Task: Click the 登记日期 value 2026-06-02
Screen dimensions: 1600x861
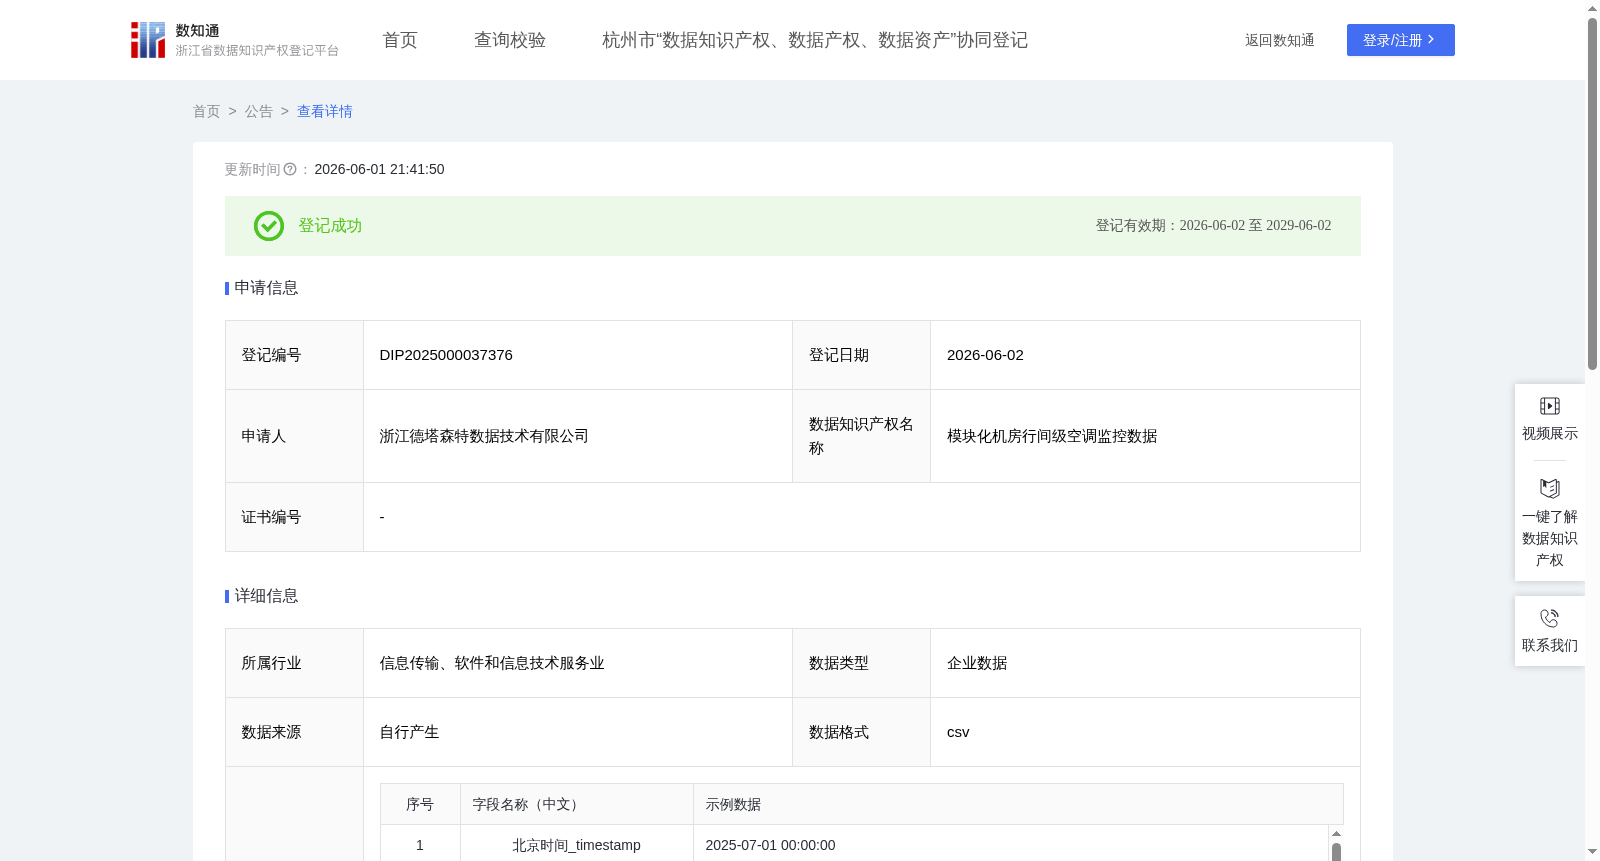Action: tap(985, 355)
